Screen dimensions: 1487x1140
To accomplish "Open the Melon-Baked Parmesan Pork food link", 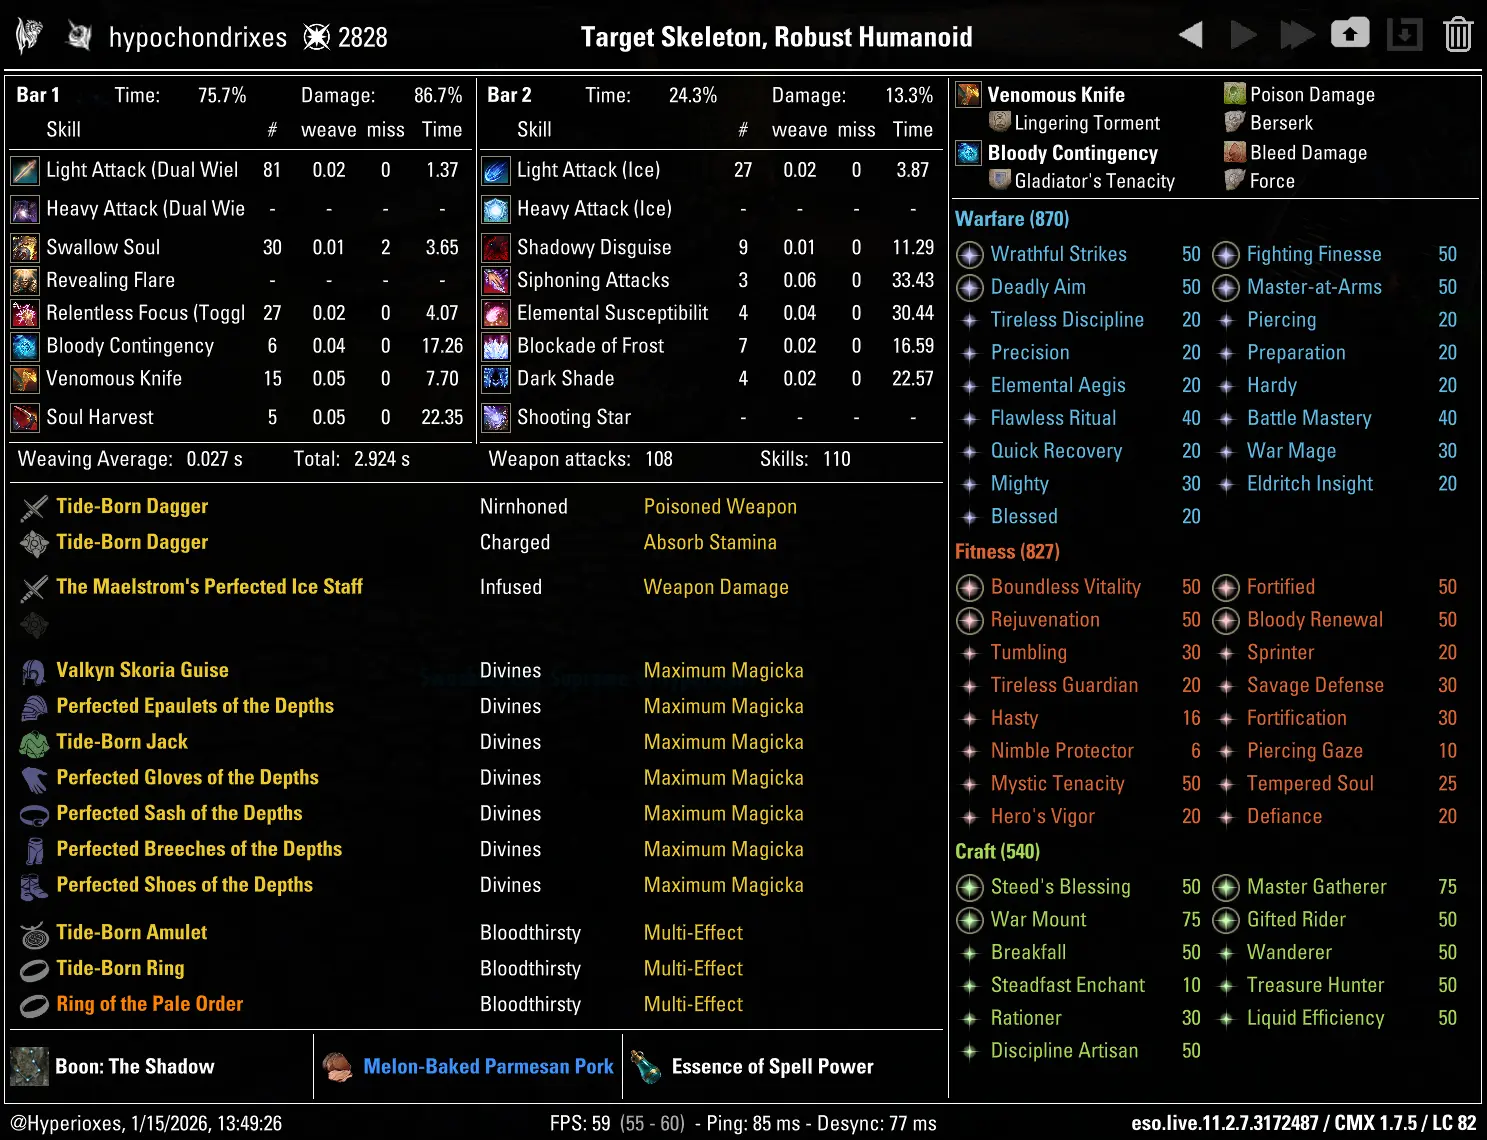I will point(488,1067).
